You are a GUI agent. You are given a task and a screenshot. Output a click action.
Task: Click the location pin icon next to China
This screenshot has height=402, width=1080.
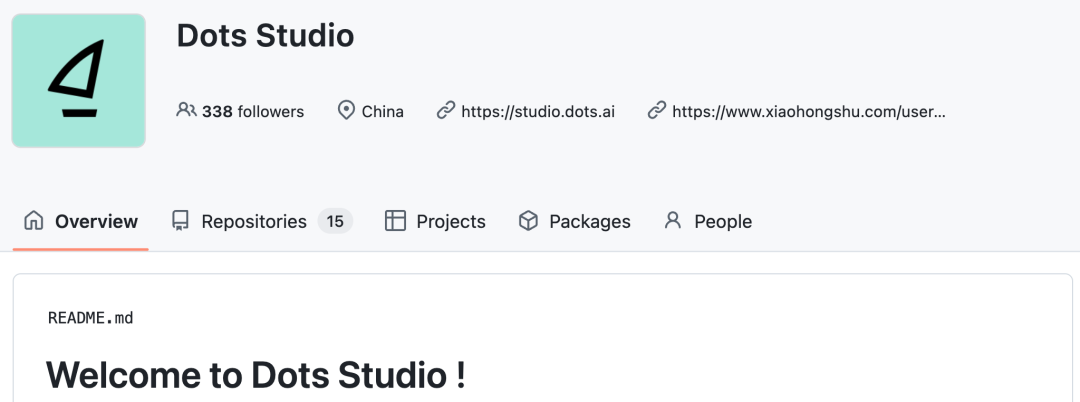[346, 110]
